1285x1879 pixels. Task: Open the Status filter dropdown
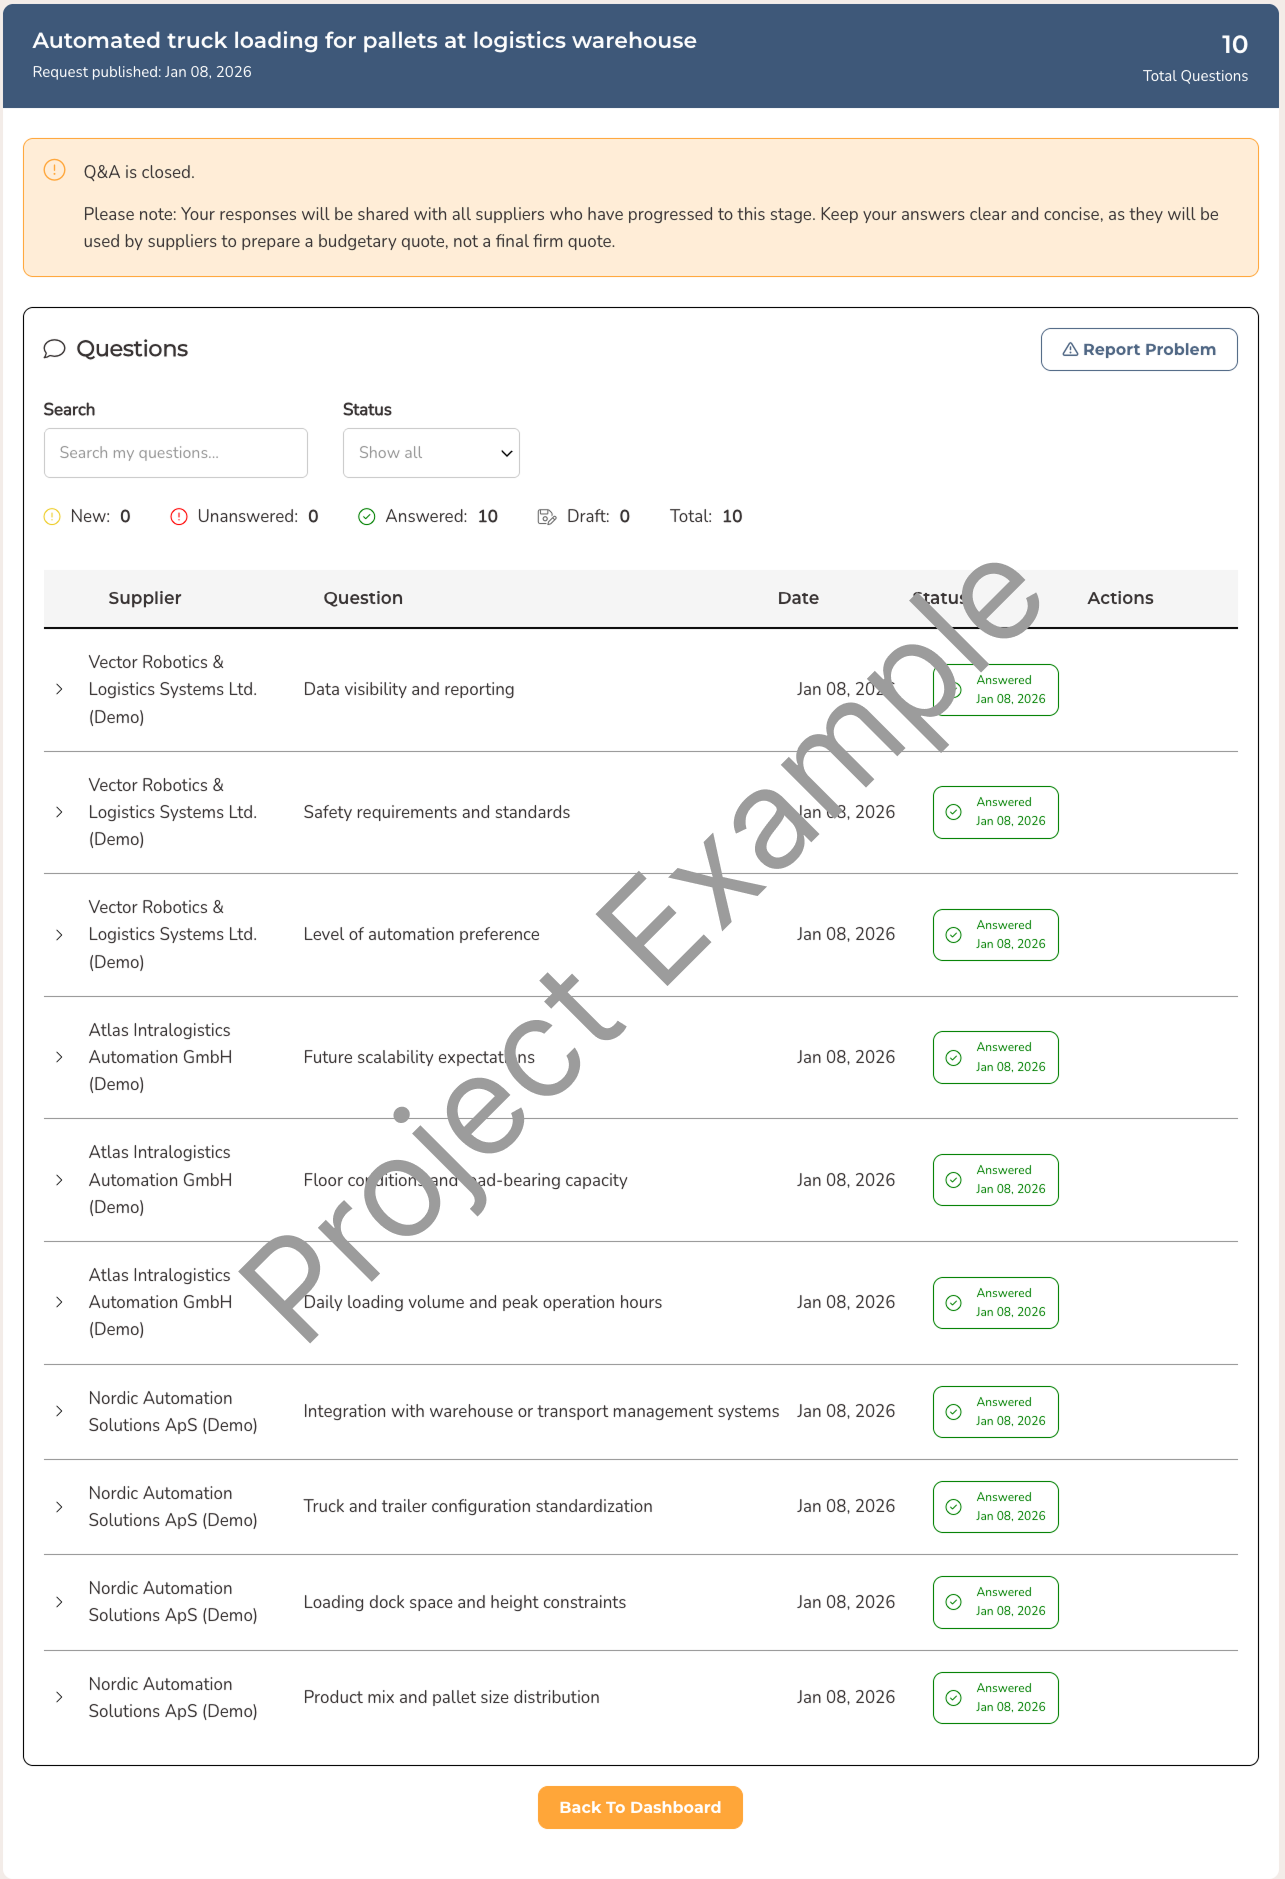click(431, 453)
